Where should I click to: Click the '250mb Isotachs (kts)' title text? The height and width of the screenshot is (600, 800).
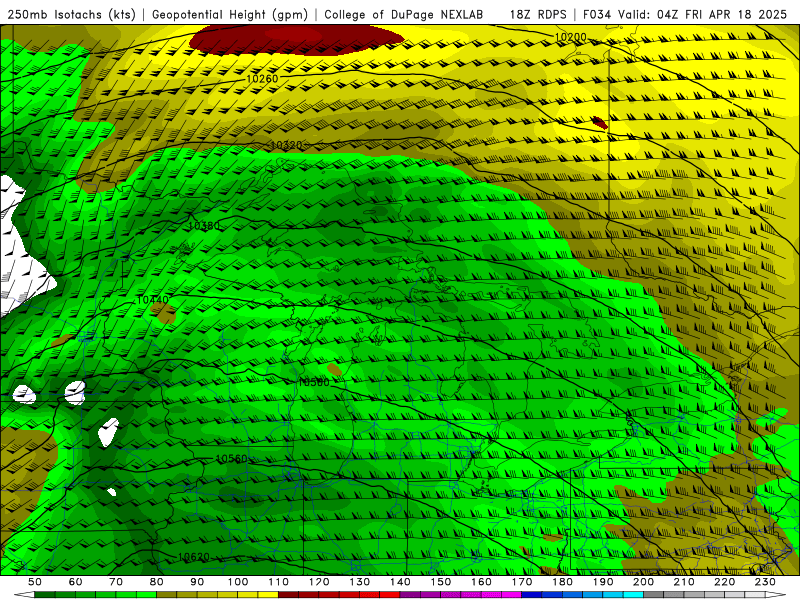point(71,15)
